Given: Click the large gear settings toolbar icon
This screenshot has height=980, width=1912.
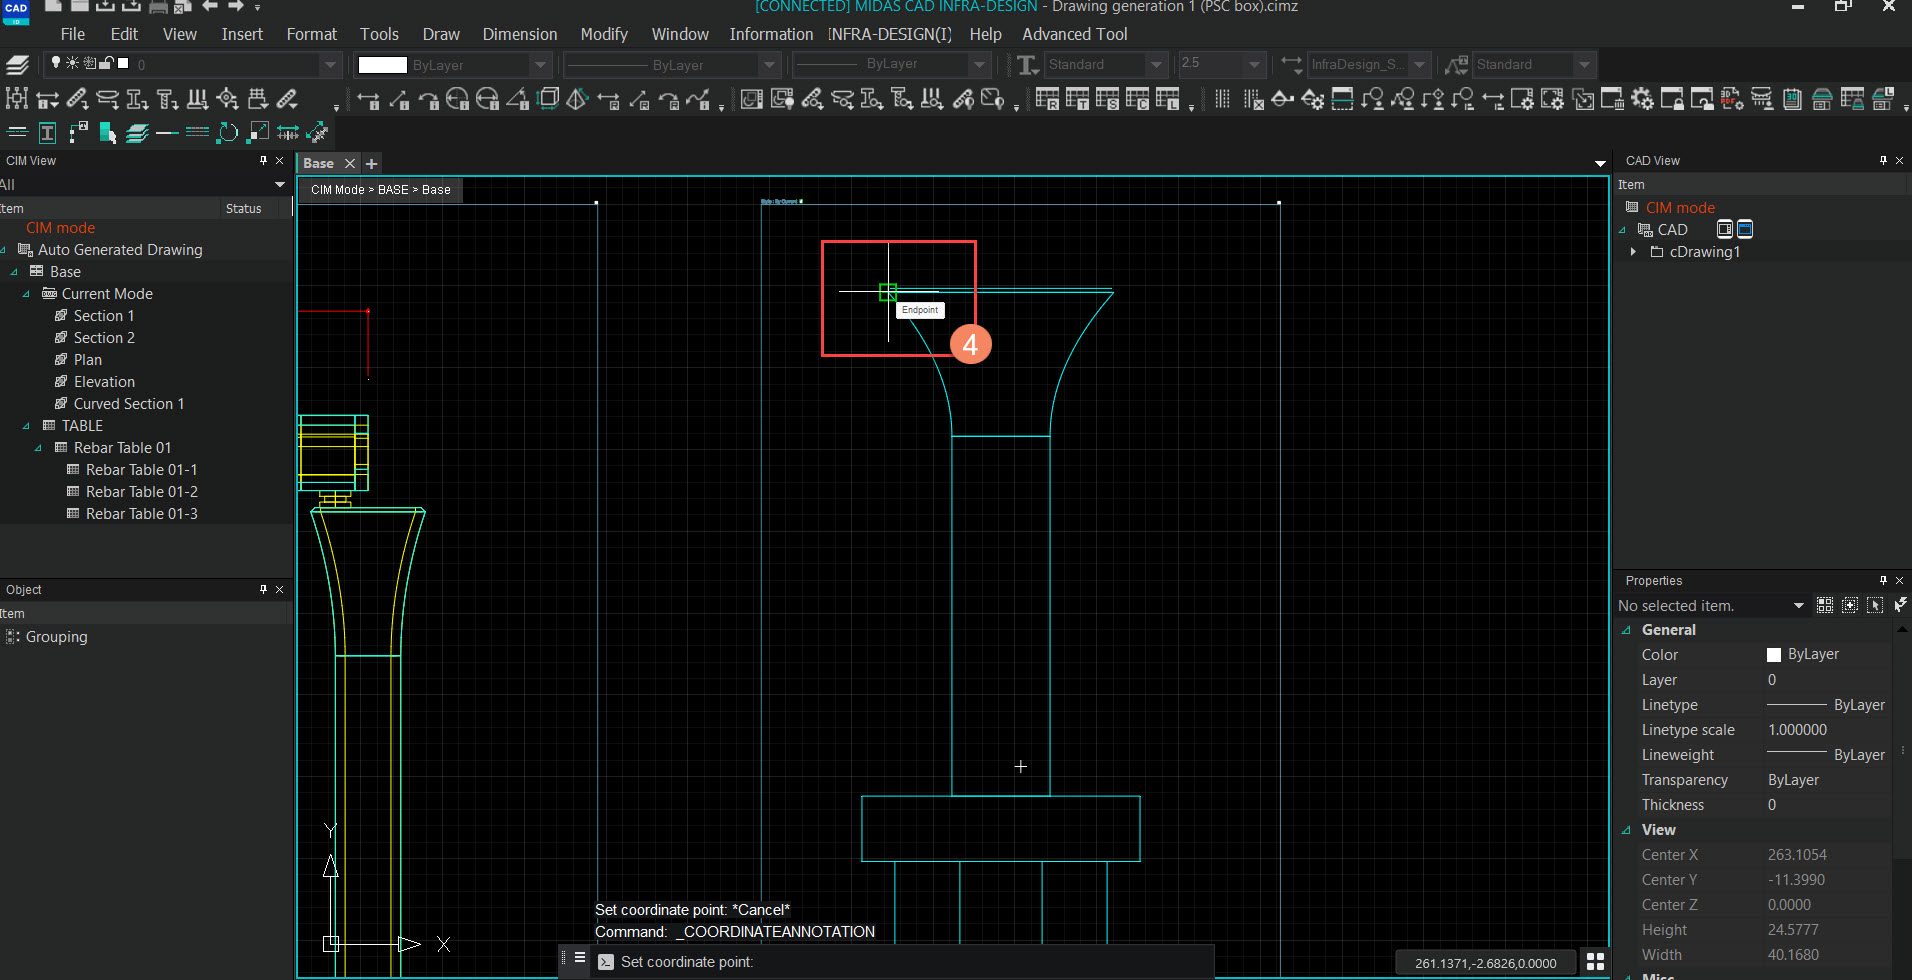Looking at the screenshot, I should [1642, 99].
